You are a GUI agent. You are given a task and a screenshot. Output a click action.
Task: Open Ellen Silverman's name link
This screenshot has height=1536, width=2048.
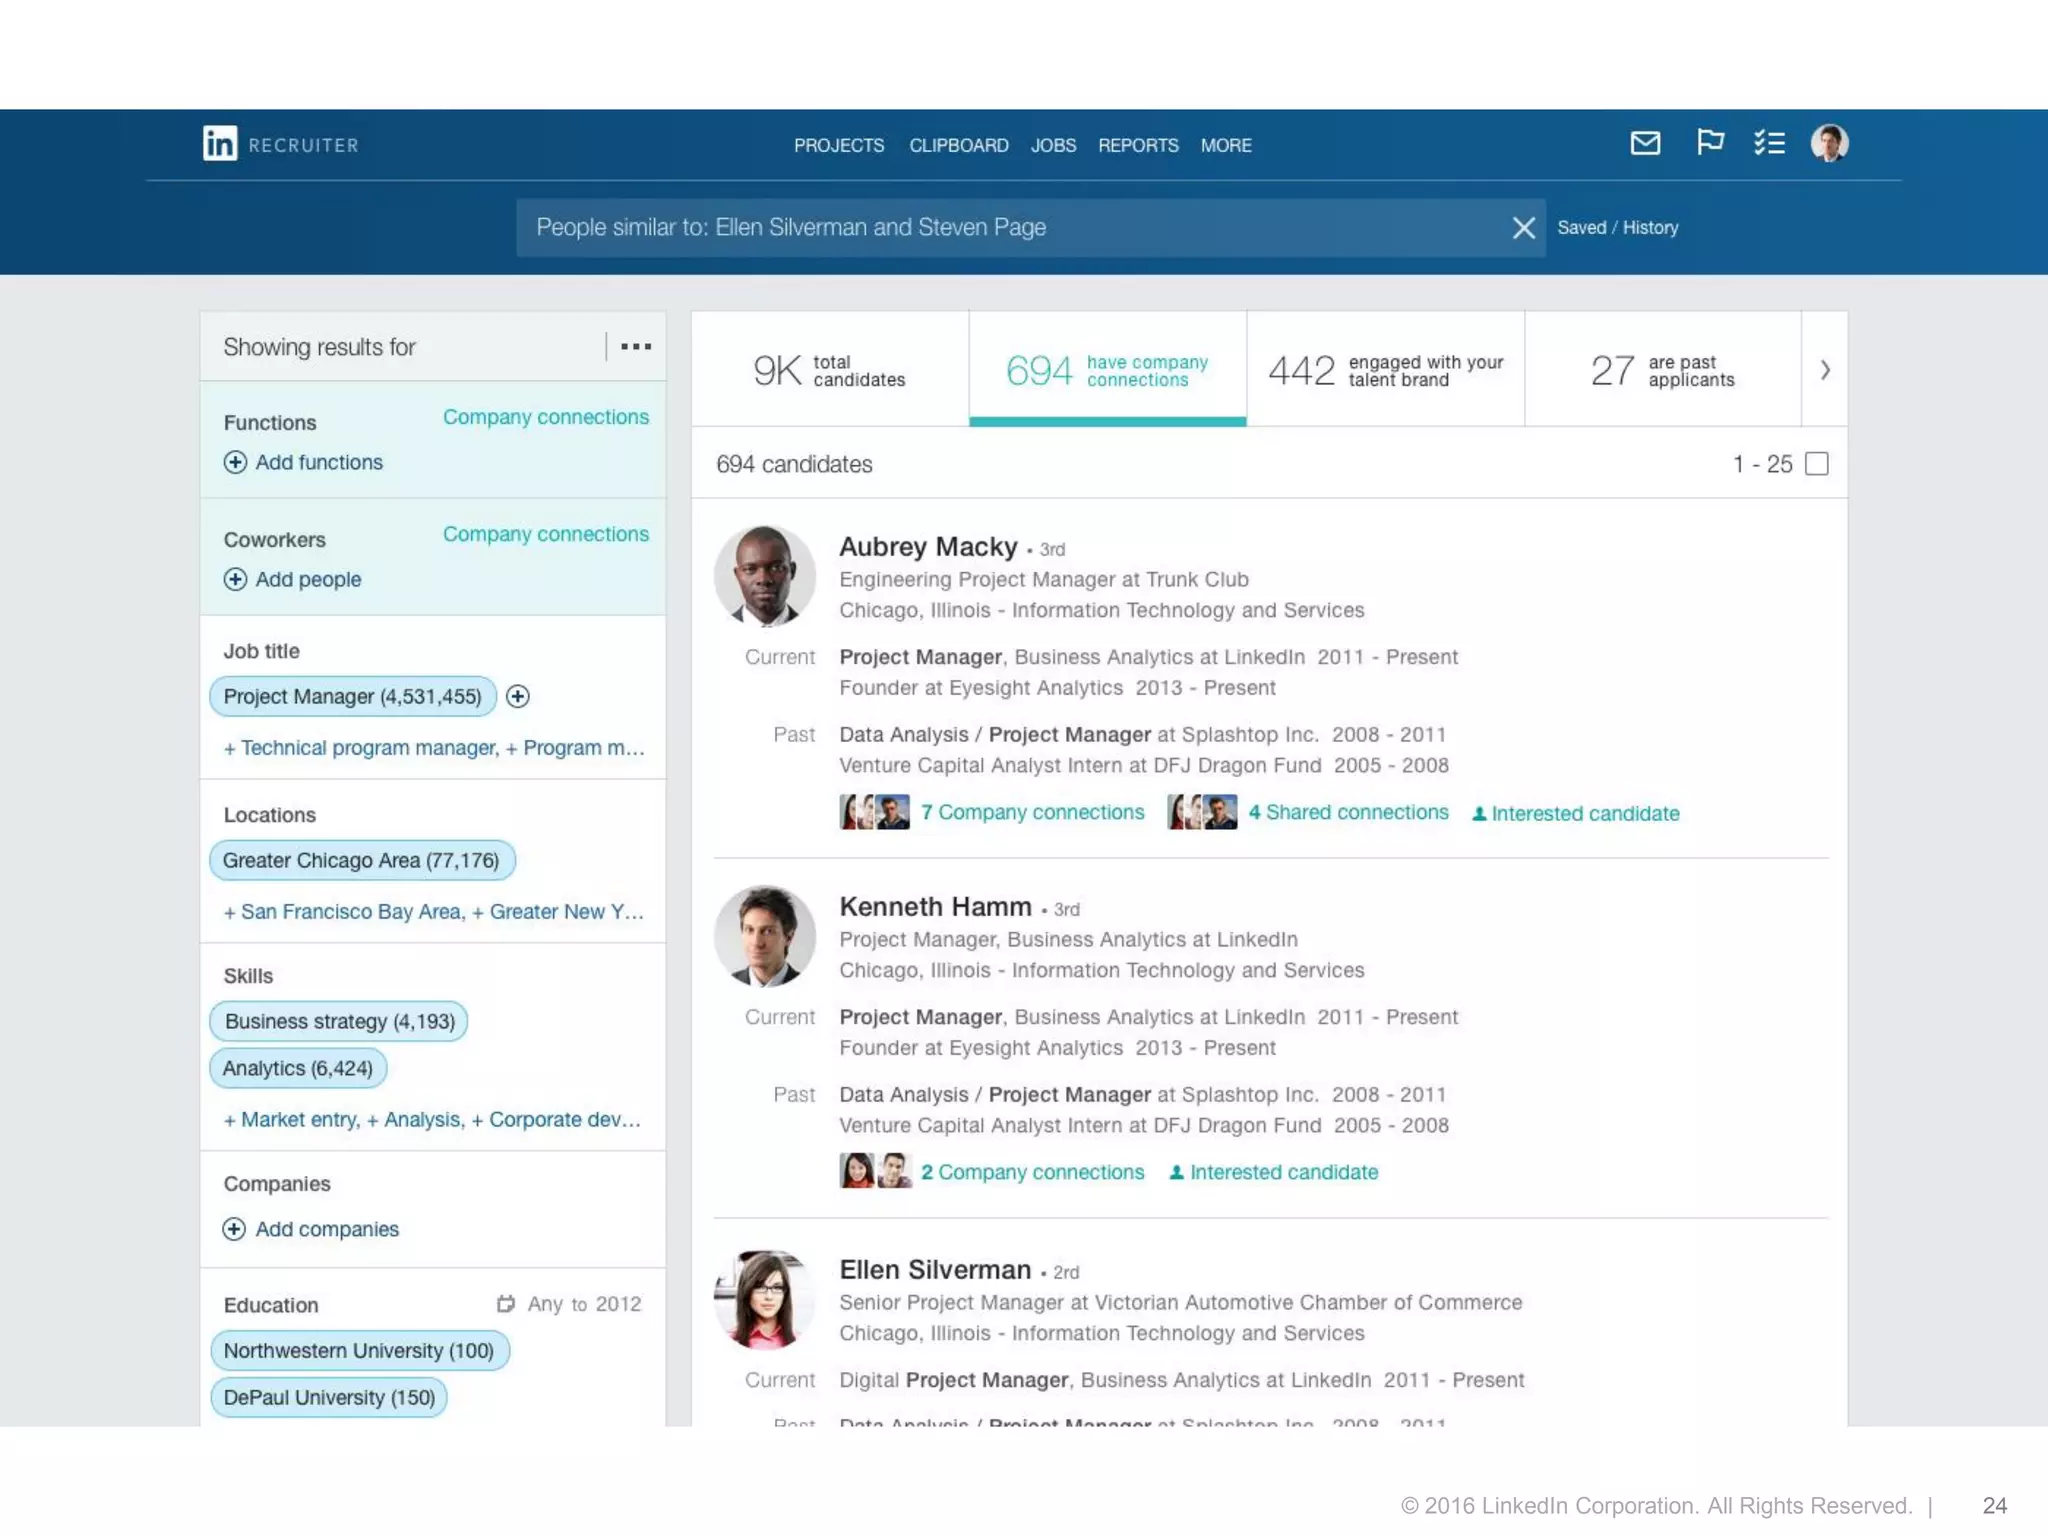click(935, 1270)
